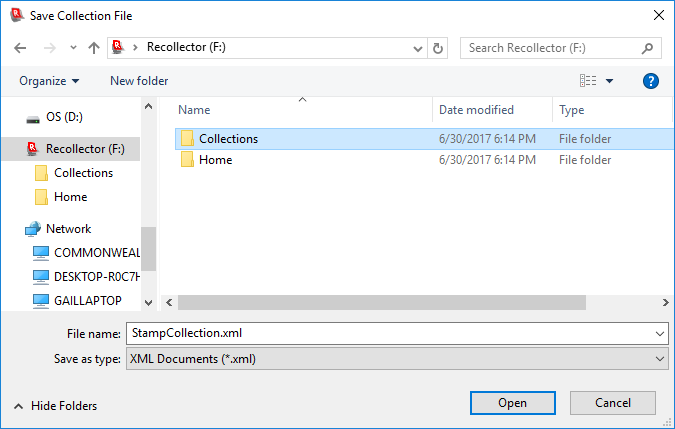Open the view options dropdown arrow

point(609,81)
